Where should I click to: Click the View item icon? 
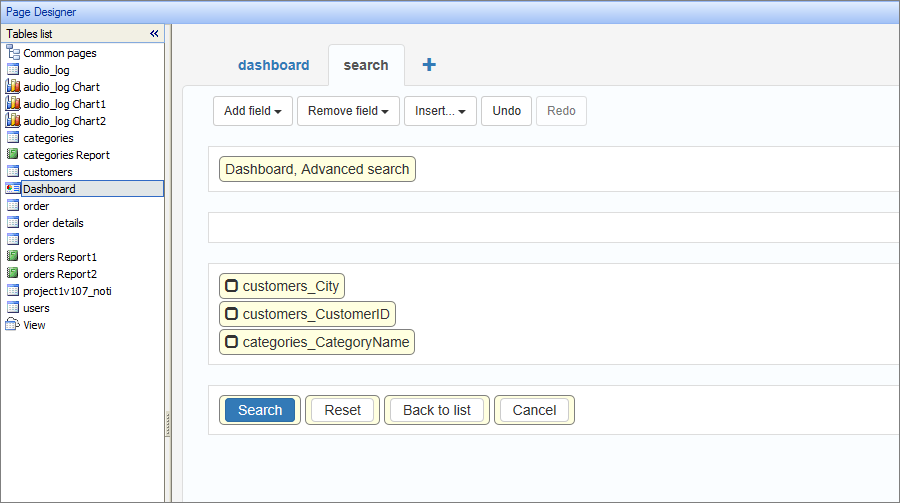click(x=13, y=324)
